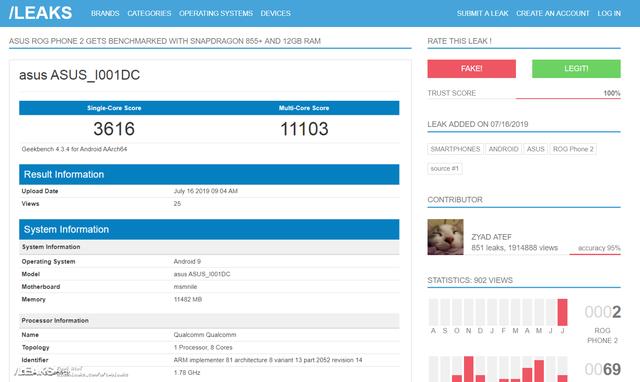This screenshot has width=640, height=382.
Task: Select Model value asus ASUS_I001DC
Action: (x=202, y=274)
